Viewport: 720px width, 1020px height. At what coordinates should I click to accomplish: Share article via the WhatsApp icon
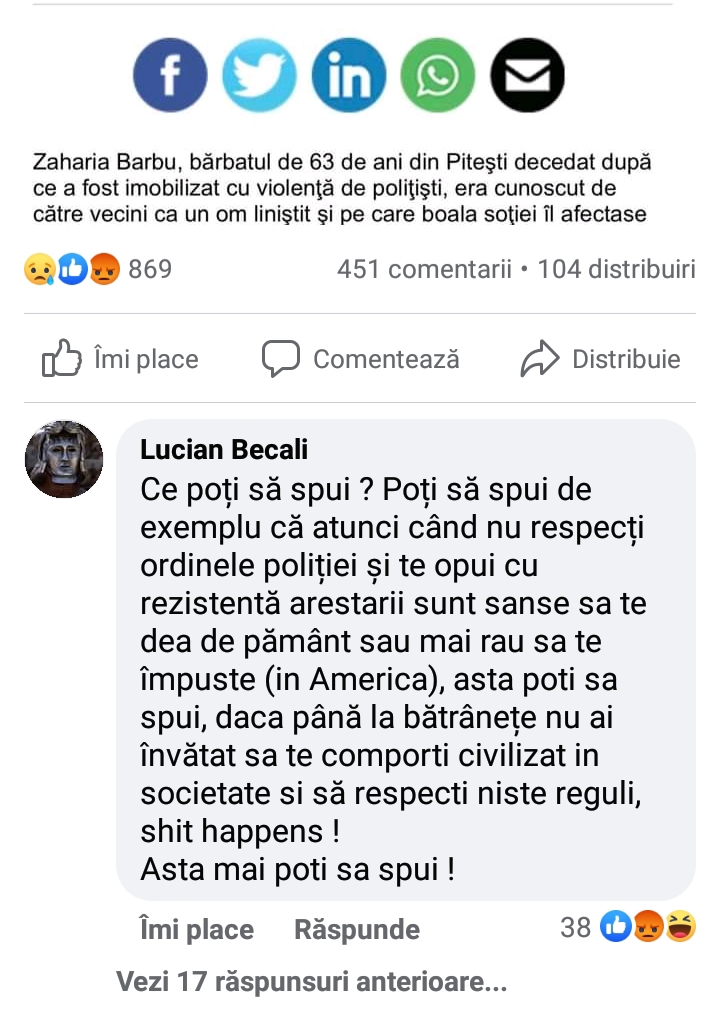tap(438, 75)
